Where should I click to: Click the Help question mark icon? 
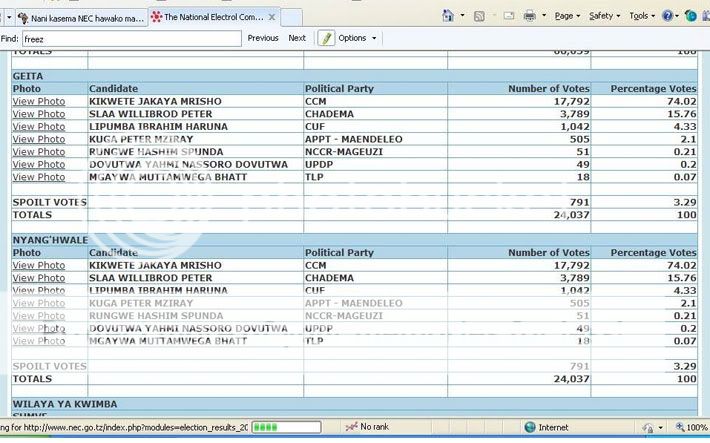coord(691,16)
